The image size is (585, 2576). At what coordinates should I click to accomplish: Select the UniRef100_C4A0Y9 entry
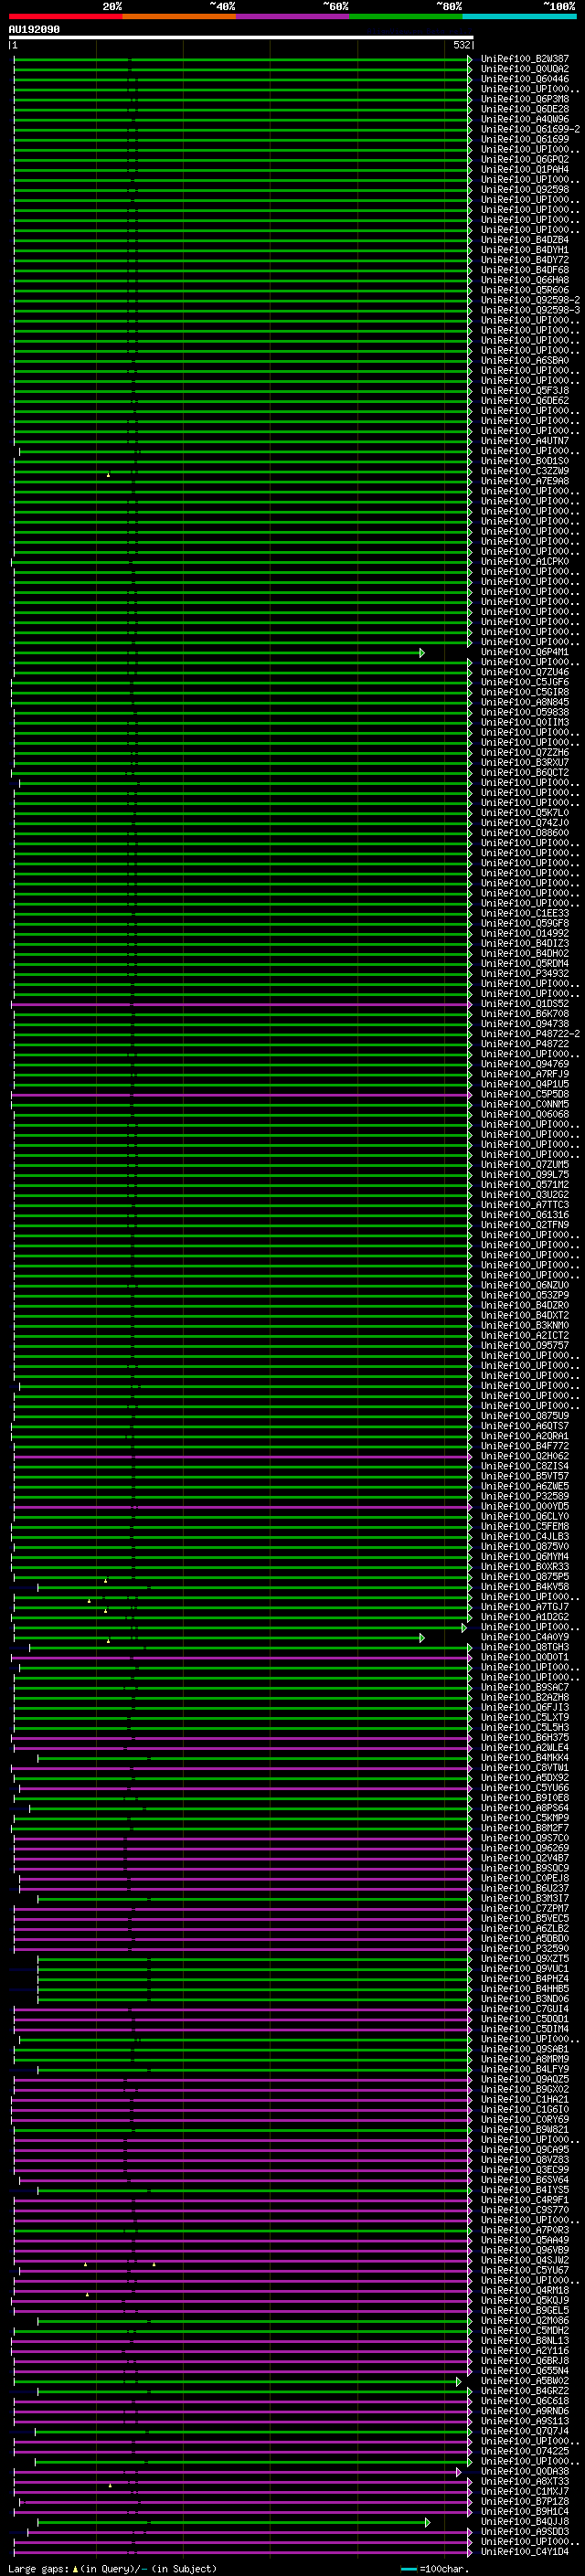[x=524, y=1638]
